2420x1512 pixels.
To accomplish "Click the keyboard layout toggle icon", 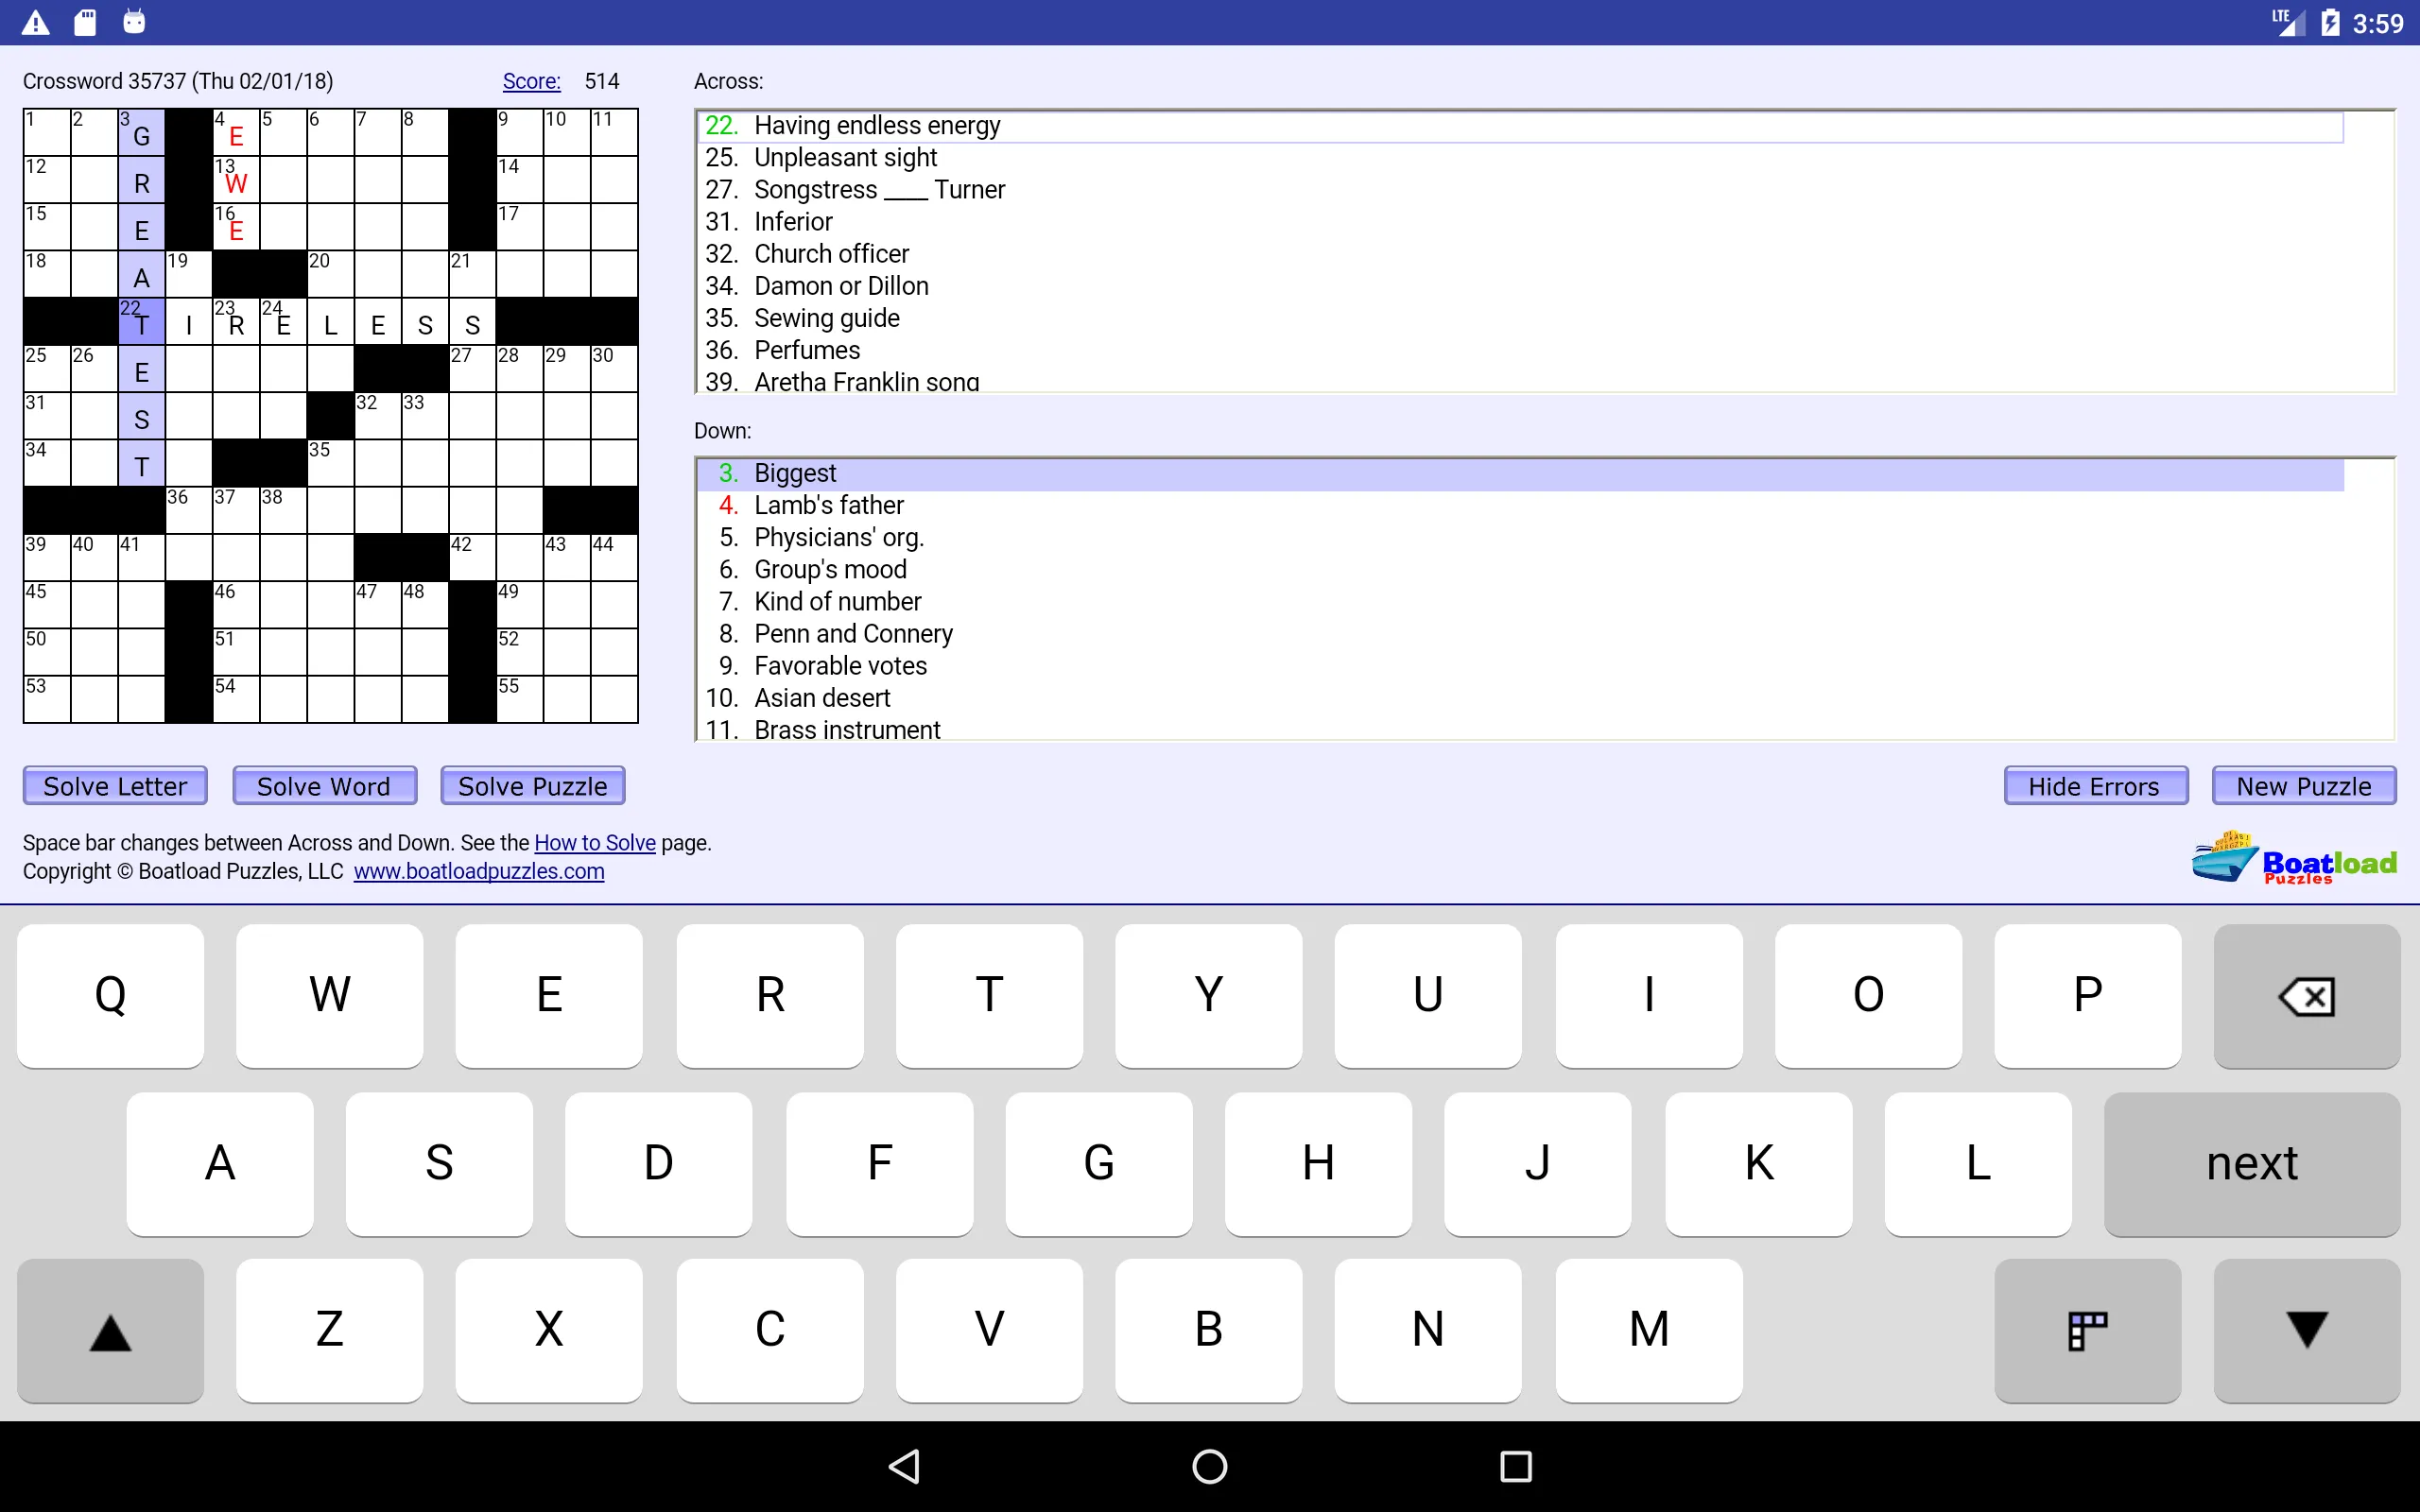I will [x=2085, y=1326].
